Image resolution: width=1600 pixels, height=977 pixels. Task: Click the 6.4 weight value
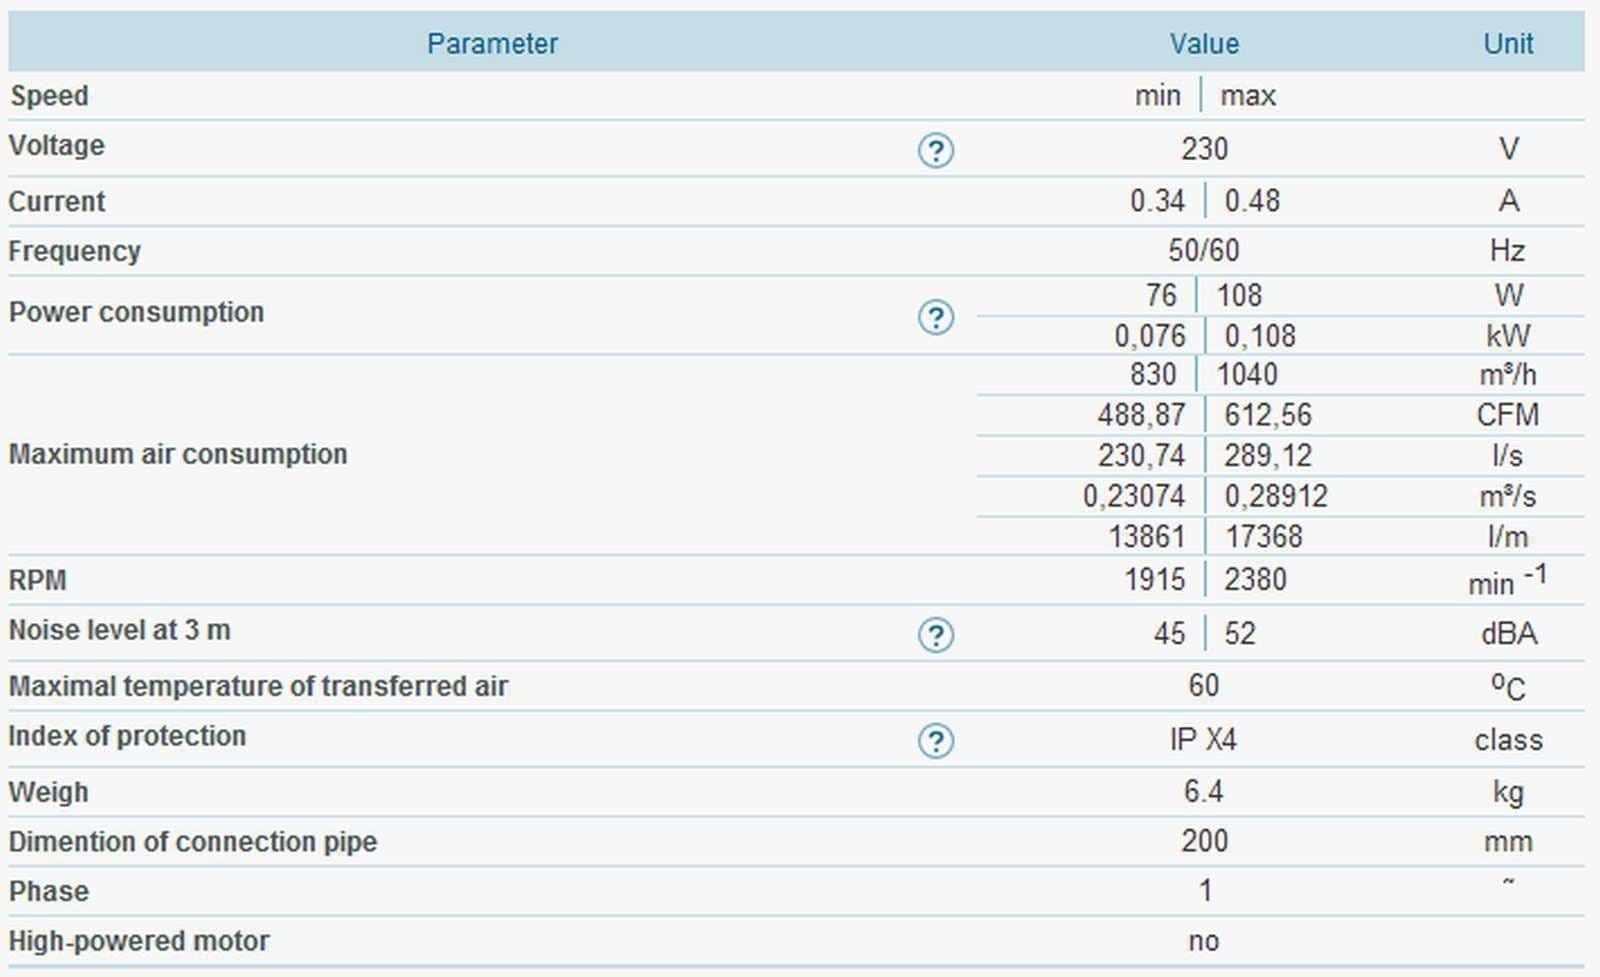pyautogui.click(x=1204, y=792)
